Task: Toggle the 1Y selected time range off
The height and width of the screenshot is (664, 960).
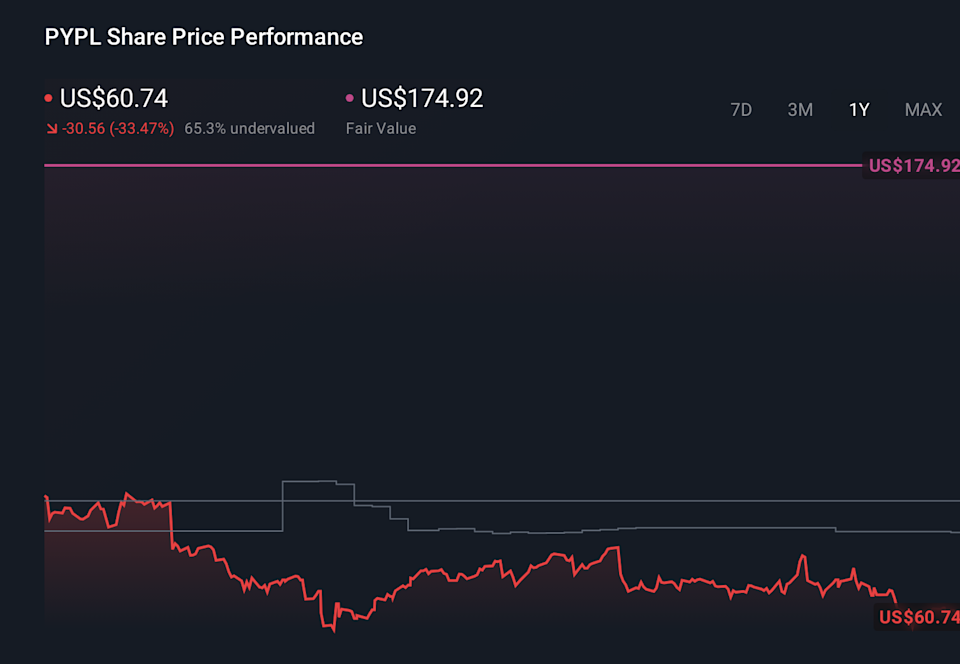Action: coord(859,110)
